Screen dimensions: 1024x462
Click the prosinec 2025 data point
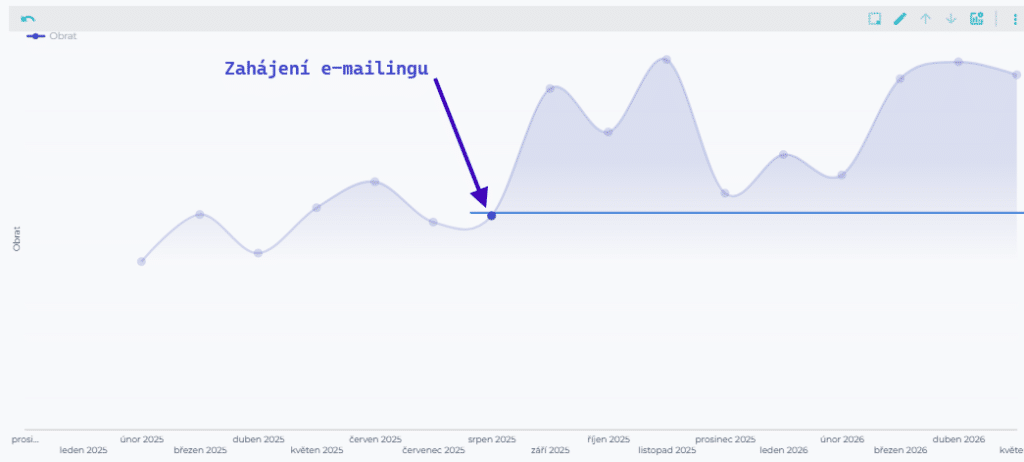[x=725, y=193]
